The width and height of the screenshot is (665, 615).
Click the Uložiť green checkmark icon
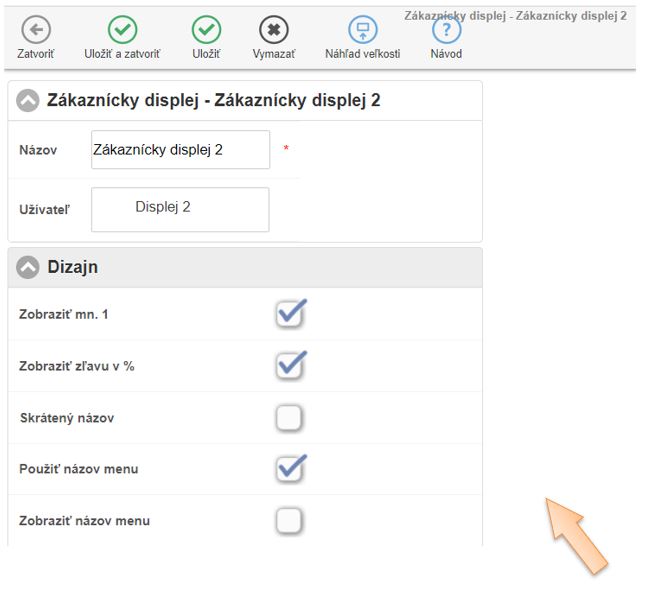point(206,30)
